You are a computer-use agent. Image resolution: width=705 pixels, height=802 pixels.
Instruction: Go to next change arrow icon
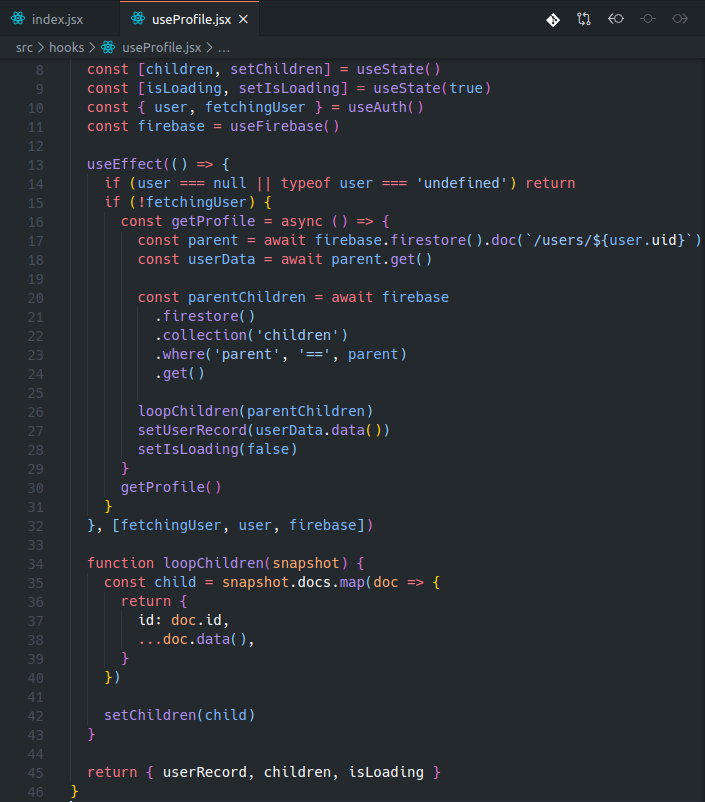tap(680, 19)
